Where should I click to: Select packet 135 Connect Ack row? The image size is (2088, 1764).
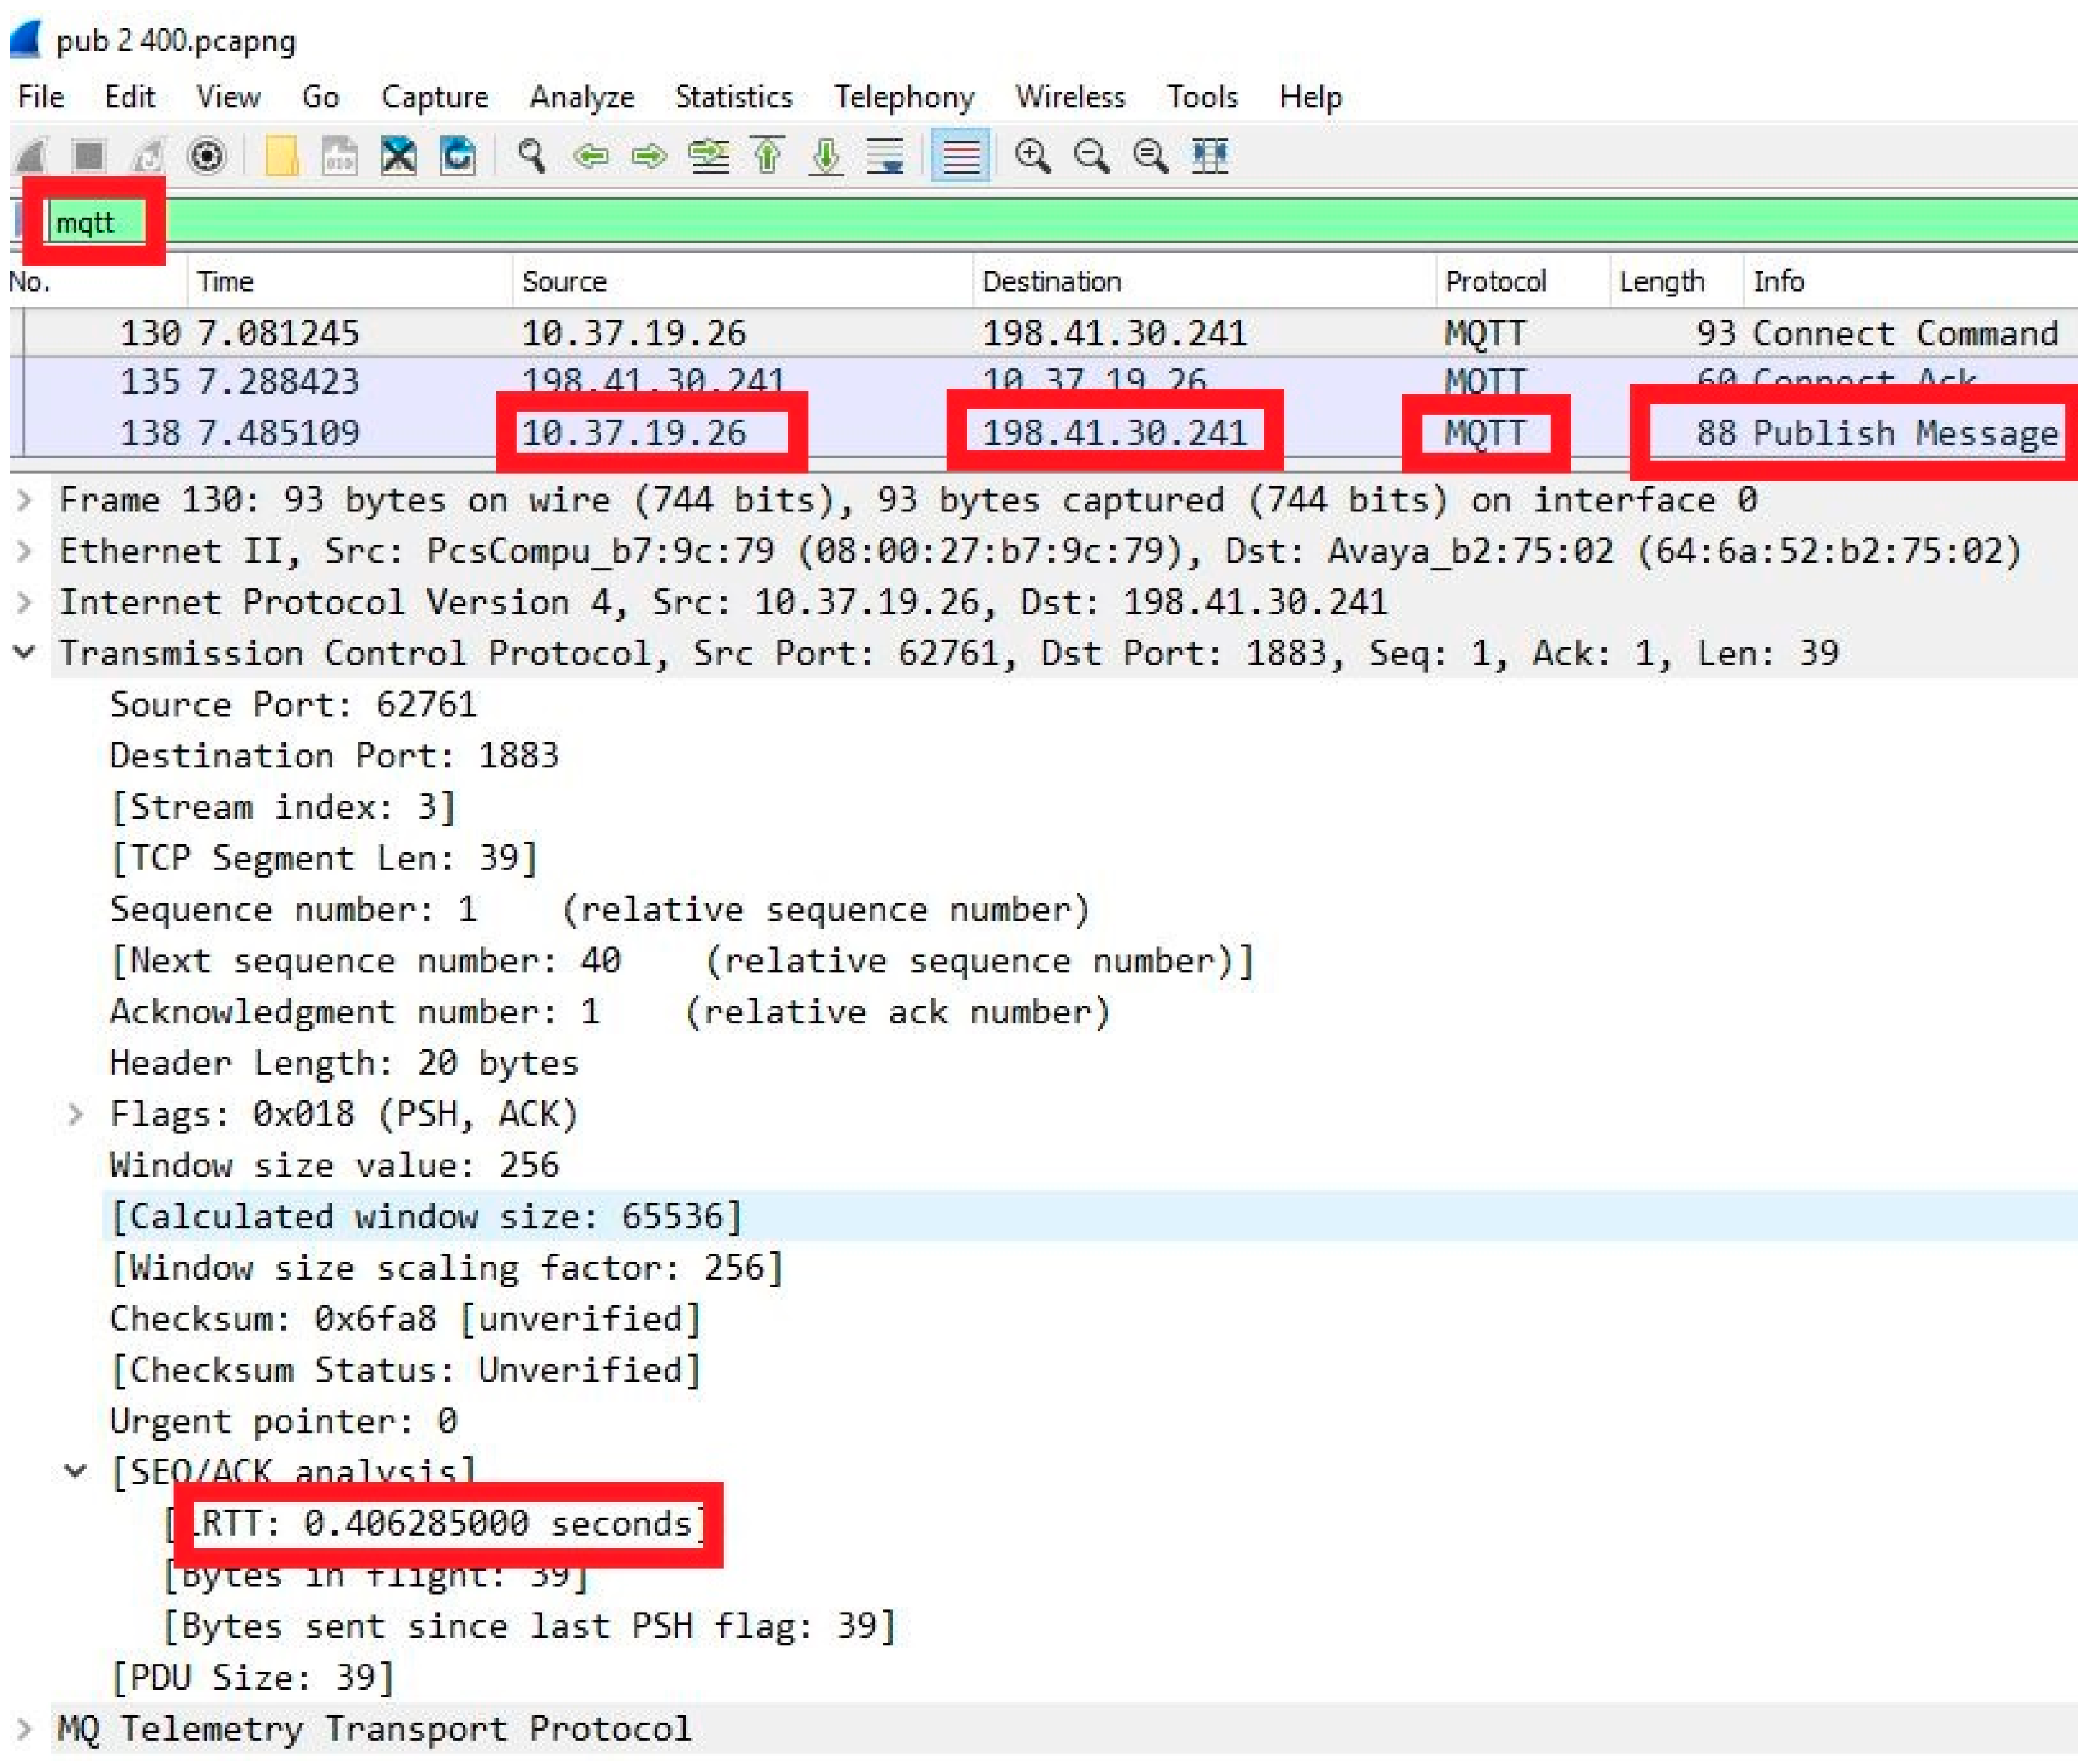pyautogui.click(x=1044, y=381)
